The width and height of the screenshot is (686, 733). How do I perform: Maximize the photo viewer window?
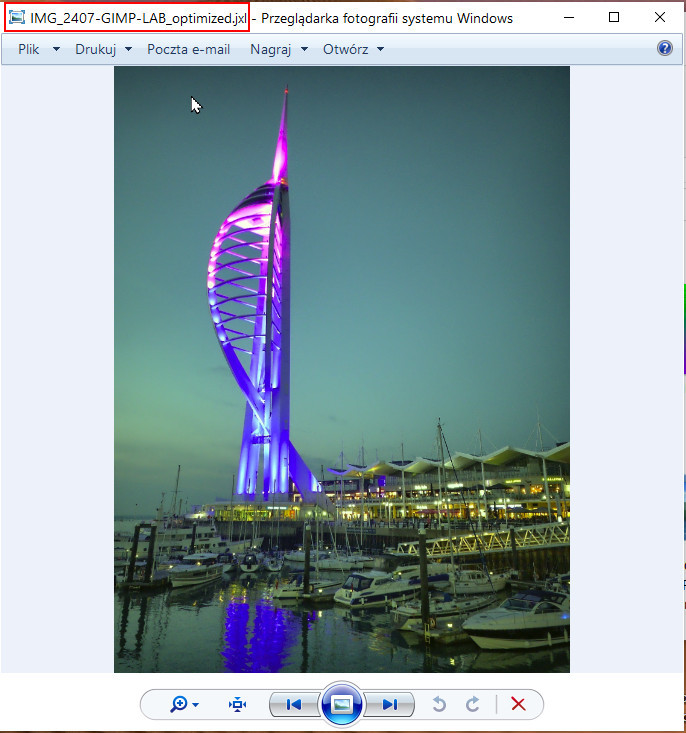pos(614,17)
